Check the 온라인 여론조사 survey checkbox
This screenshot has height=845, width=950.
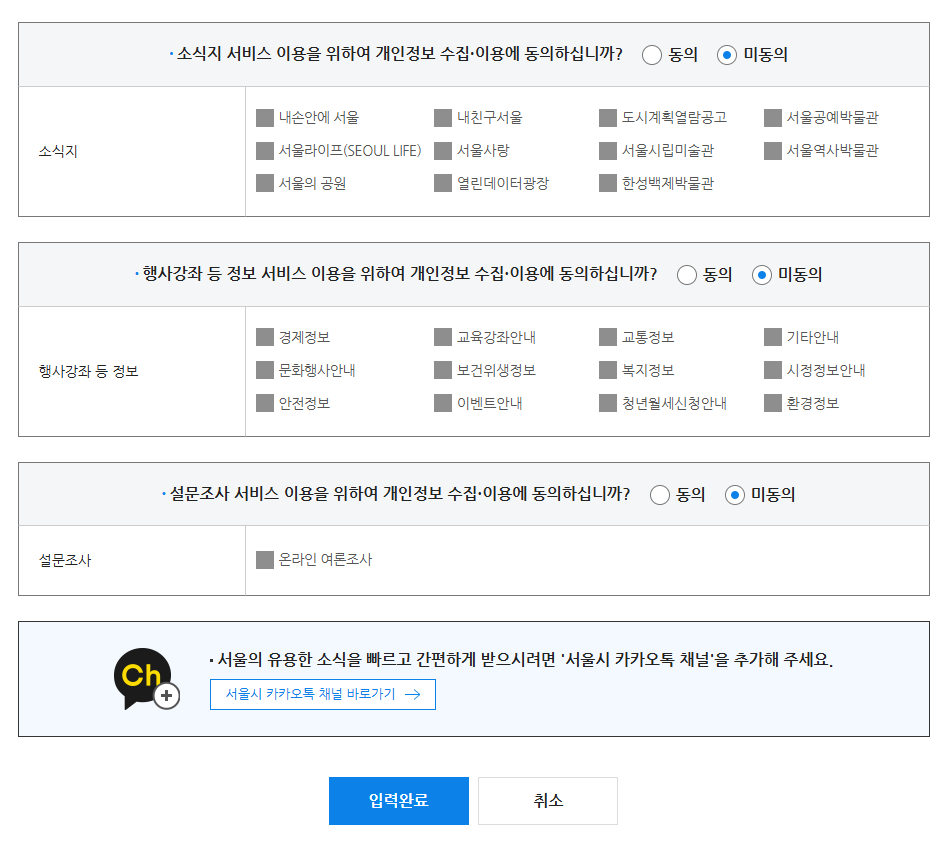[265, 560]
